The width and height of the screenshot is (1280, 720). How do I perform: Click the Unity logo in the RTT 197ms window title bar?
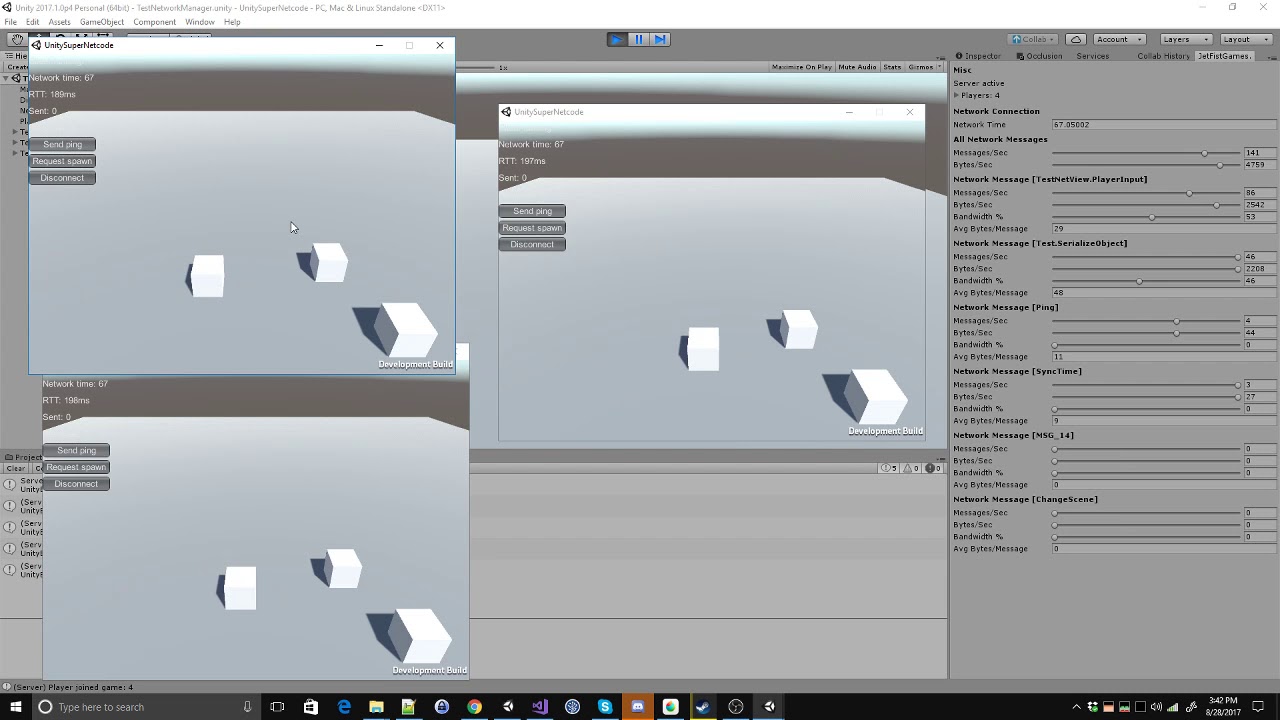coord(506,112)
